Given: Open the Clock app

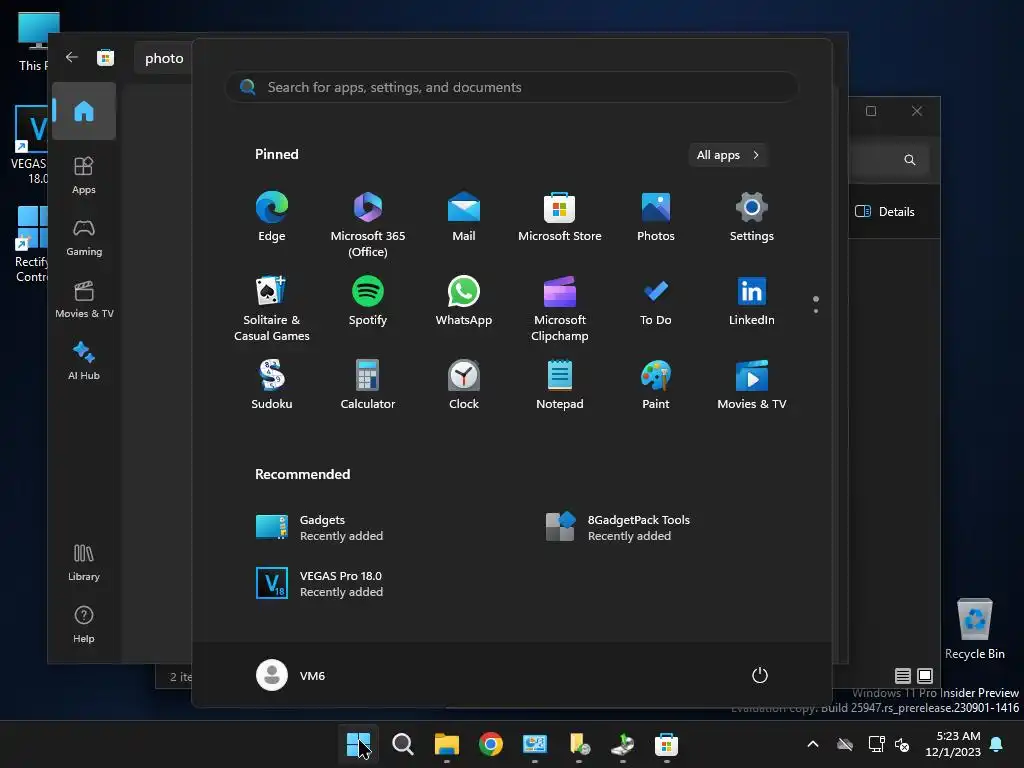Looking at the screenshot, I should (464, 385).
